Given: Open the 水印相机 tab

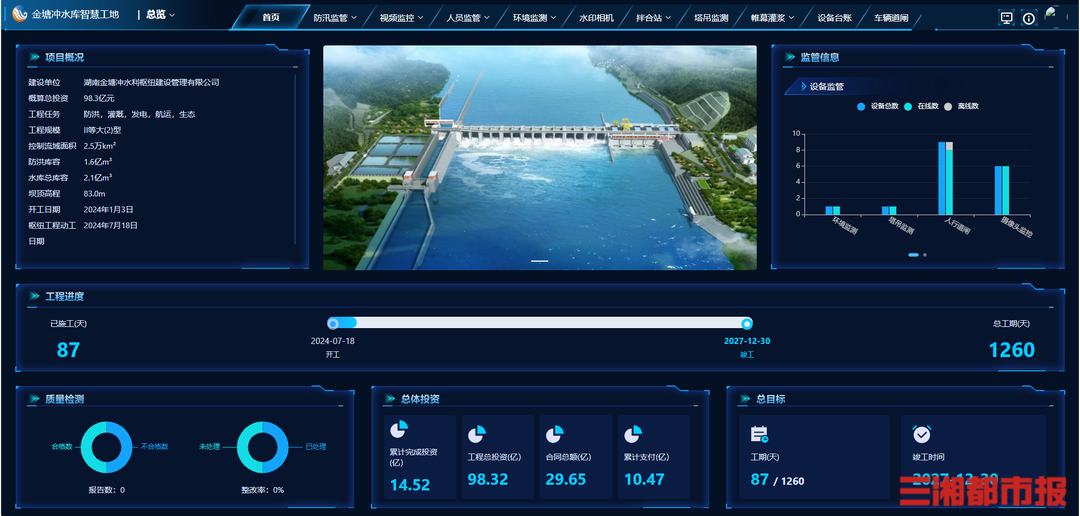Looking at the screenshot, I should (596, 18).
